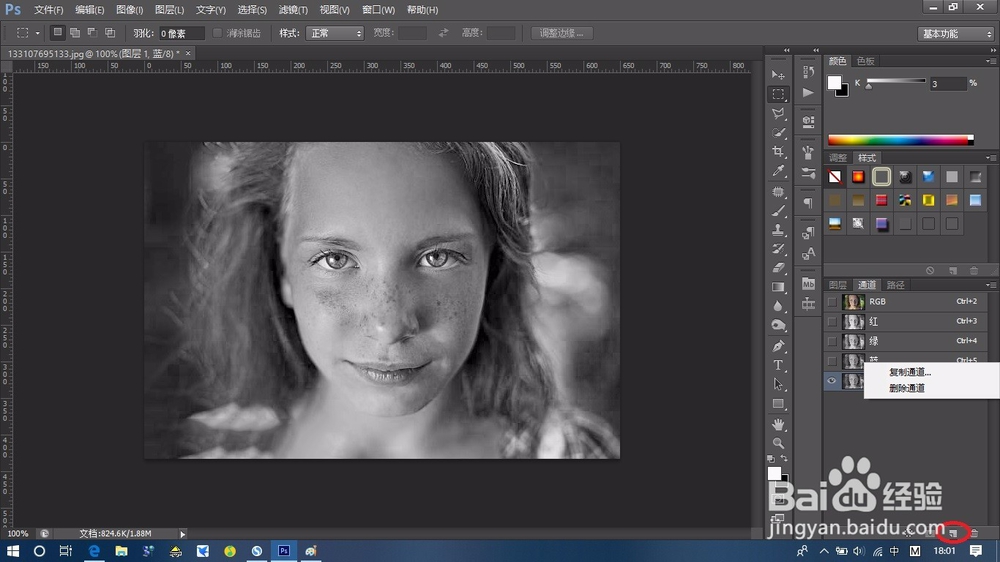Screen dimensions: 1000x562
Task: Select the Hand tool
Action: coord(778,424)
